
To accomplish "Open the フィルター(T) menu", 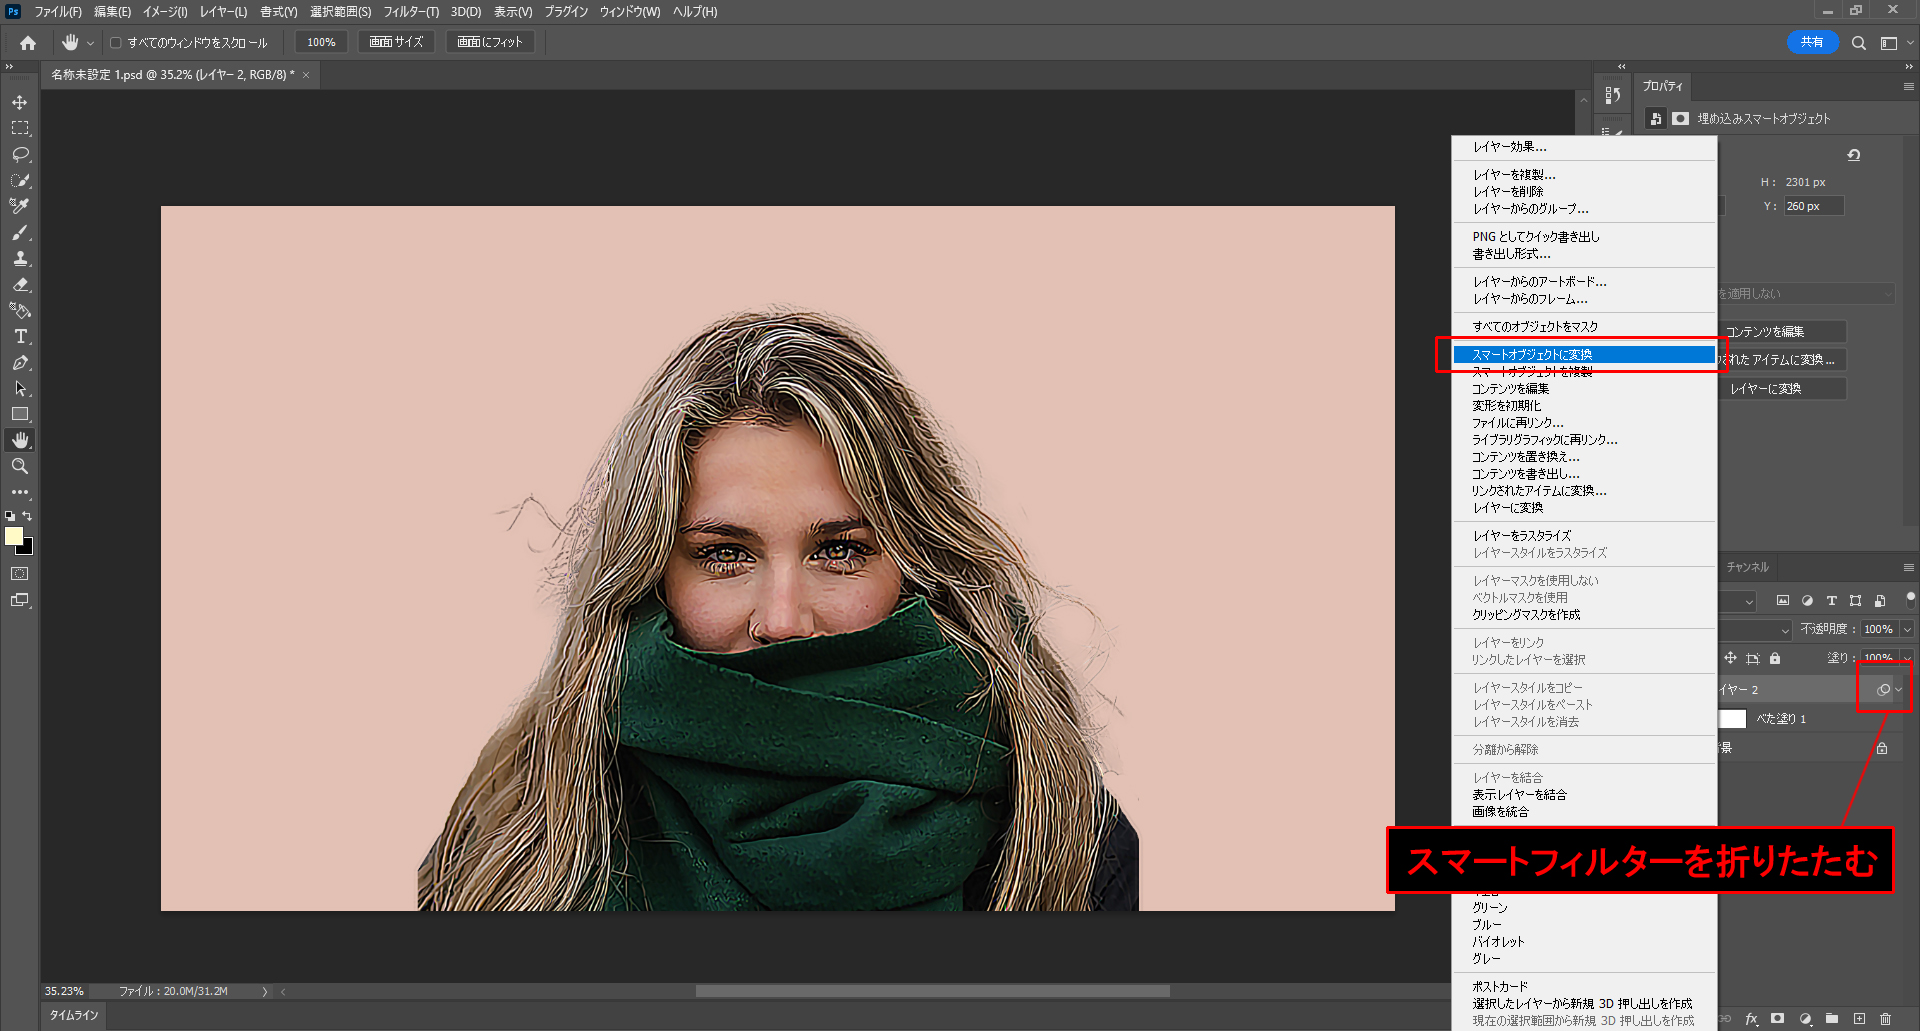I will (x=411, y=12).
